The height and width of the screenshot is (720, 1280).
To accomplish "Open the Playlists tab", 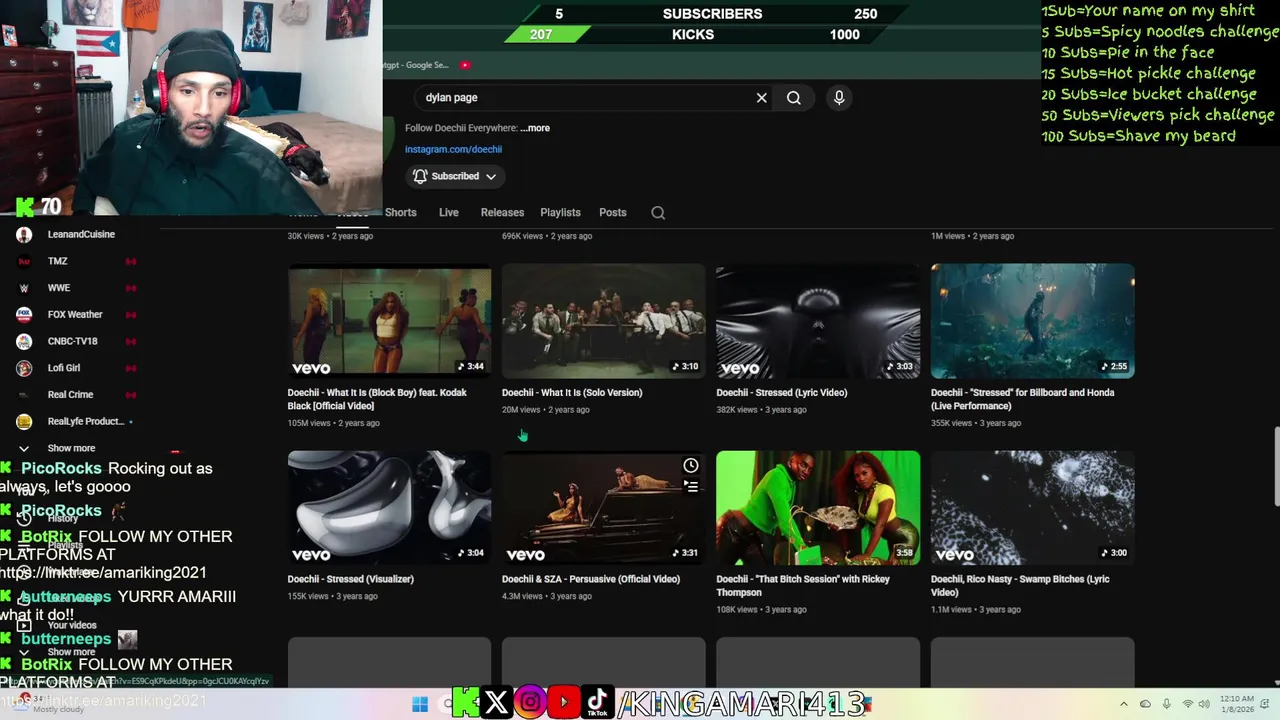I will pyautogui.click(x=560, y=212).
